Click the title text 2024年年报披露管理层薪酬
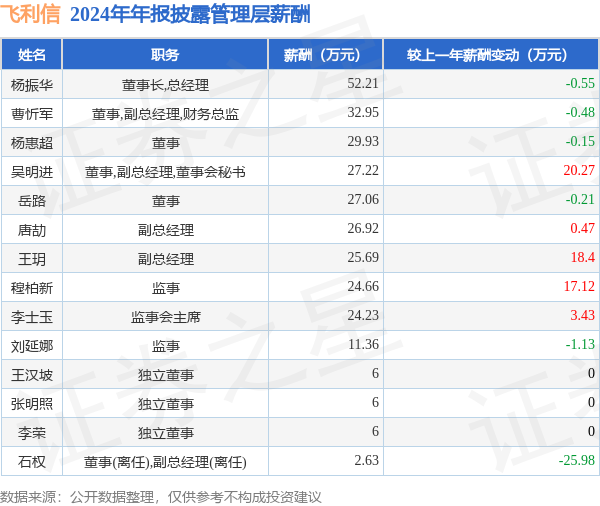 pyautogui.click(x=190, y=14)
